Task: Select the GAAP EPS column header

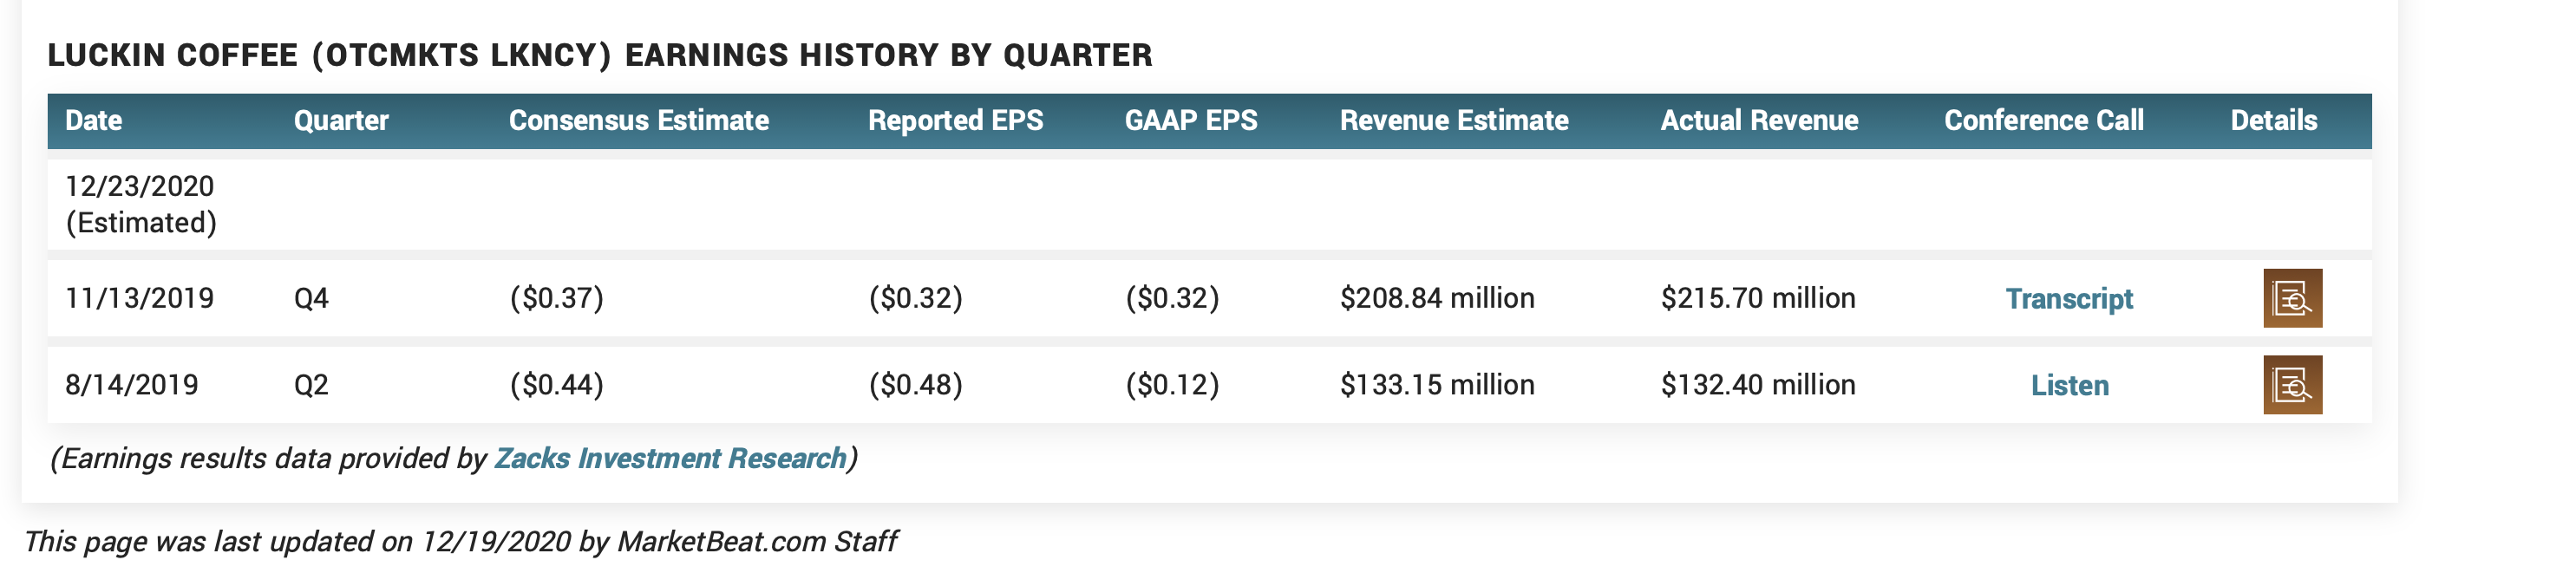Action: (x=1190, y=121)
